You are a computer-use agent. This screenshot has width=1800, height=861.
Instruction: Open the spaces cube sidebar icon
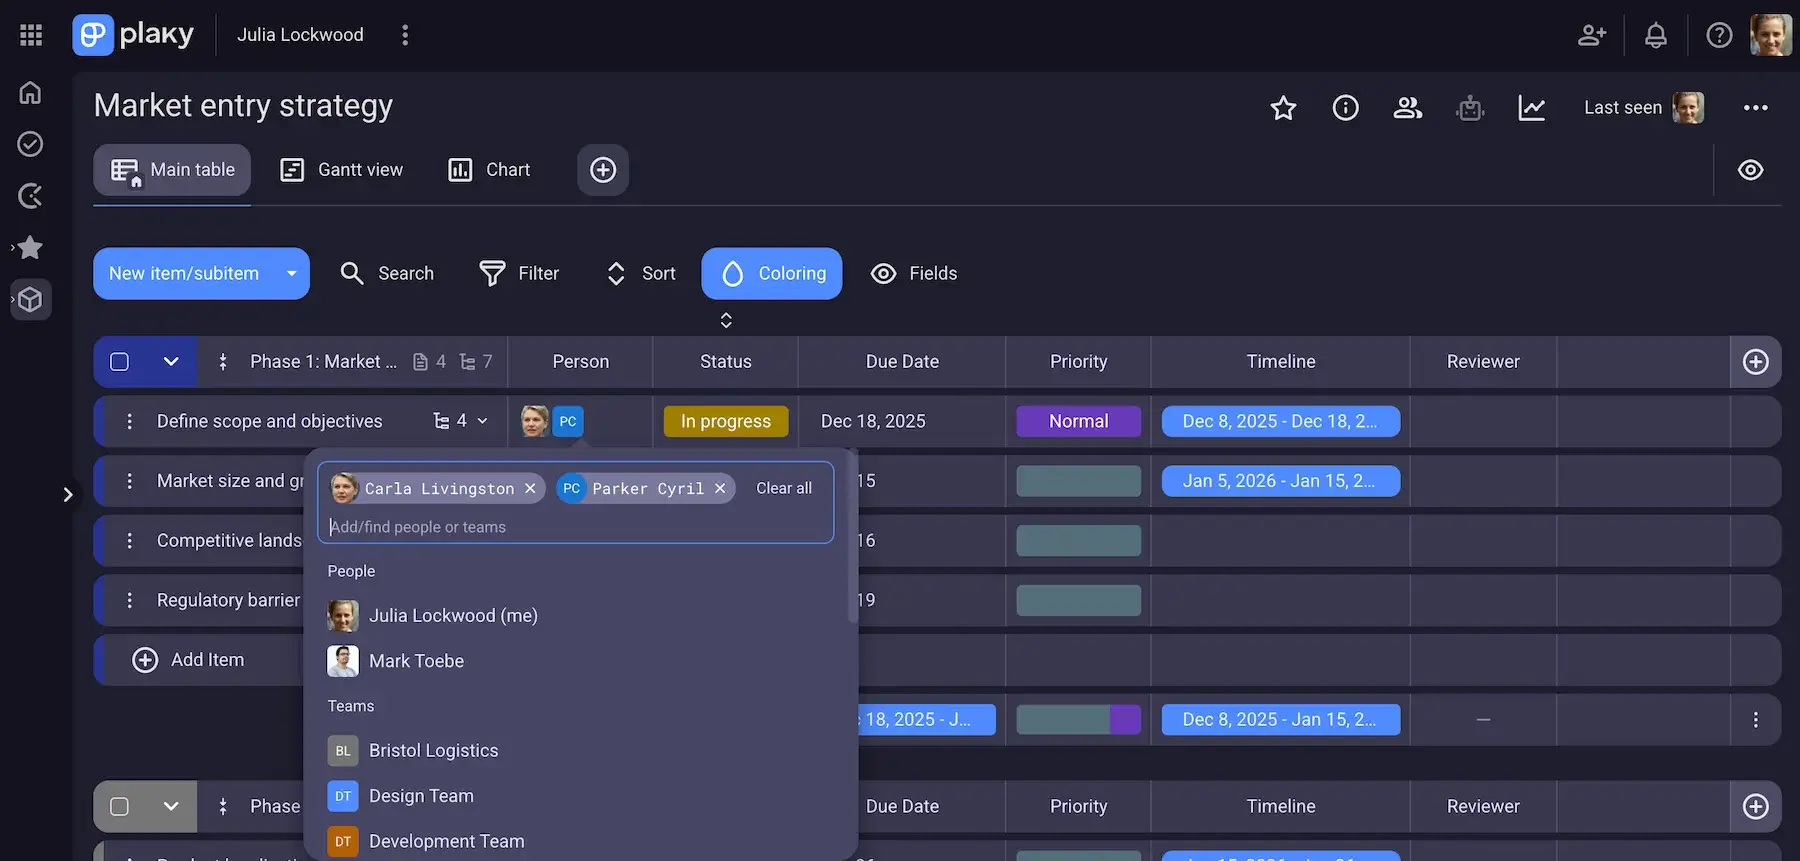[x=31, y=299]
